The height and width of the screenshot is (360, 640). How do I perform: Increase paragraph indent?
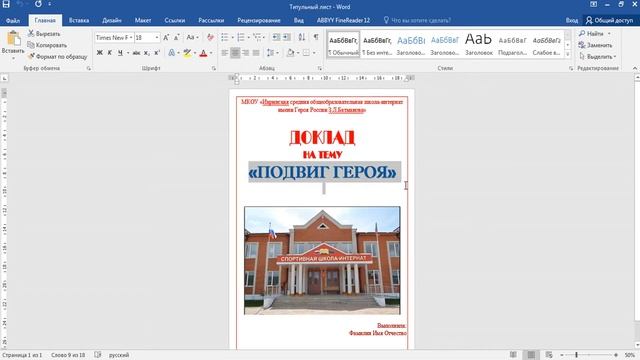click(x=287, y=38)
